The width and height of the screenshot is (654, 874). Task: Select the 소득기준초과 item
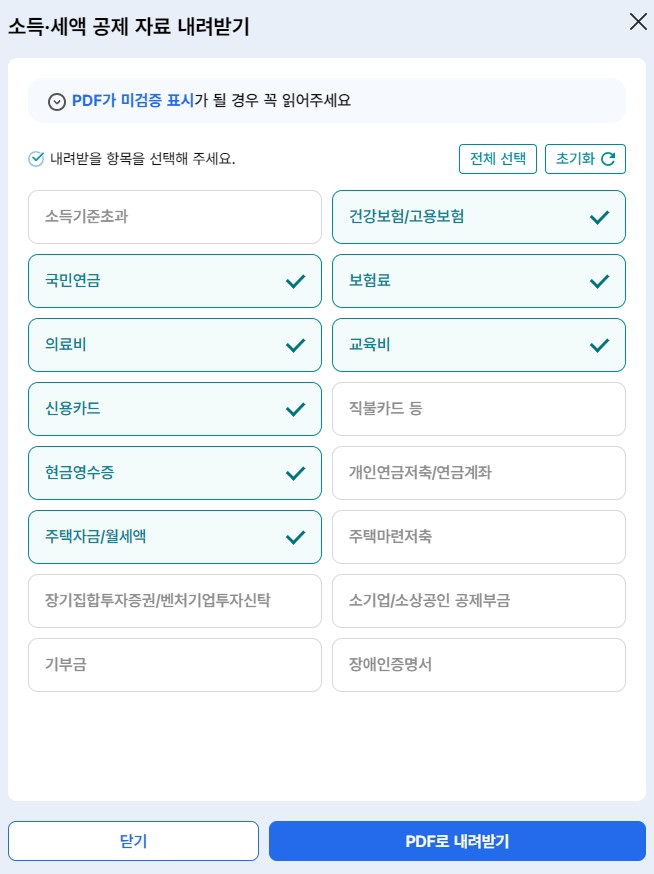(x=175, y=217)
